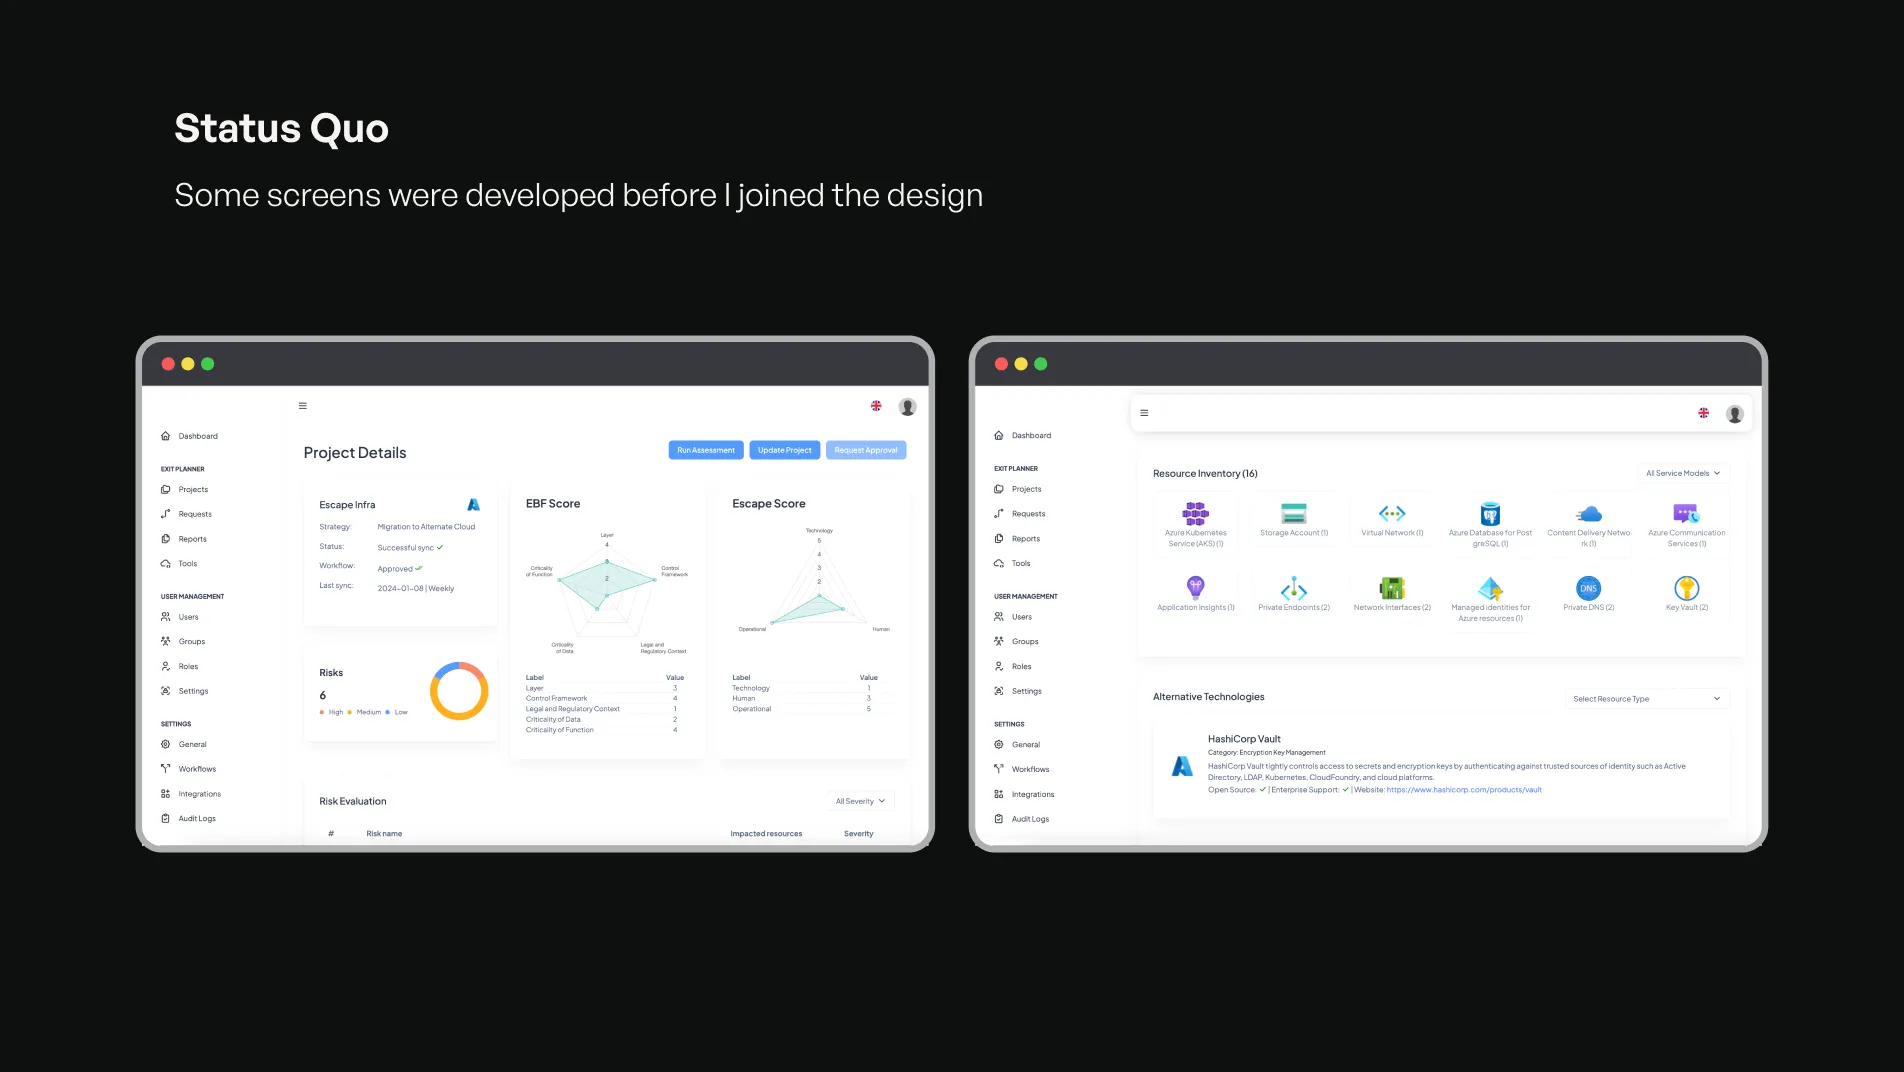Image resolution: width=1904 pixels, height=1072 pixels.
Task: Open Workflows in Resource Inventory window sidebar
Action: (x=1021, y=770)
